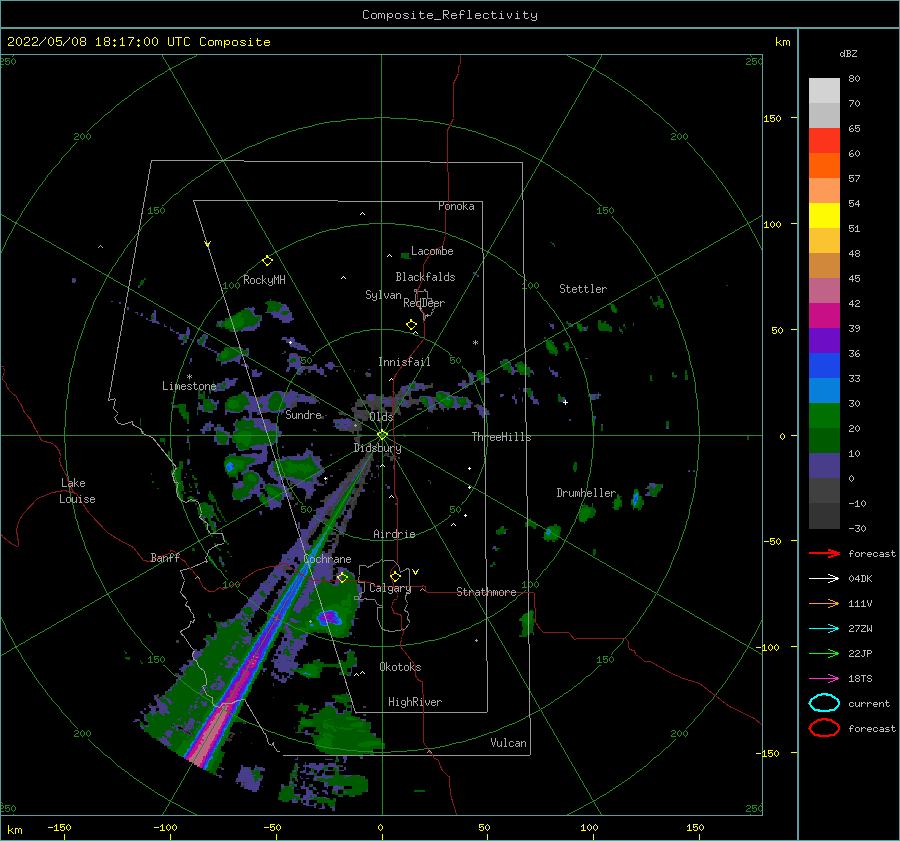Click the blue echo cell near Drumheller
Viewport: 900px width, 841px height.
[x=636, y=498]
